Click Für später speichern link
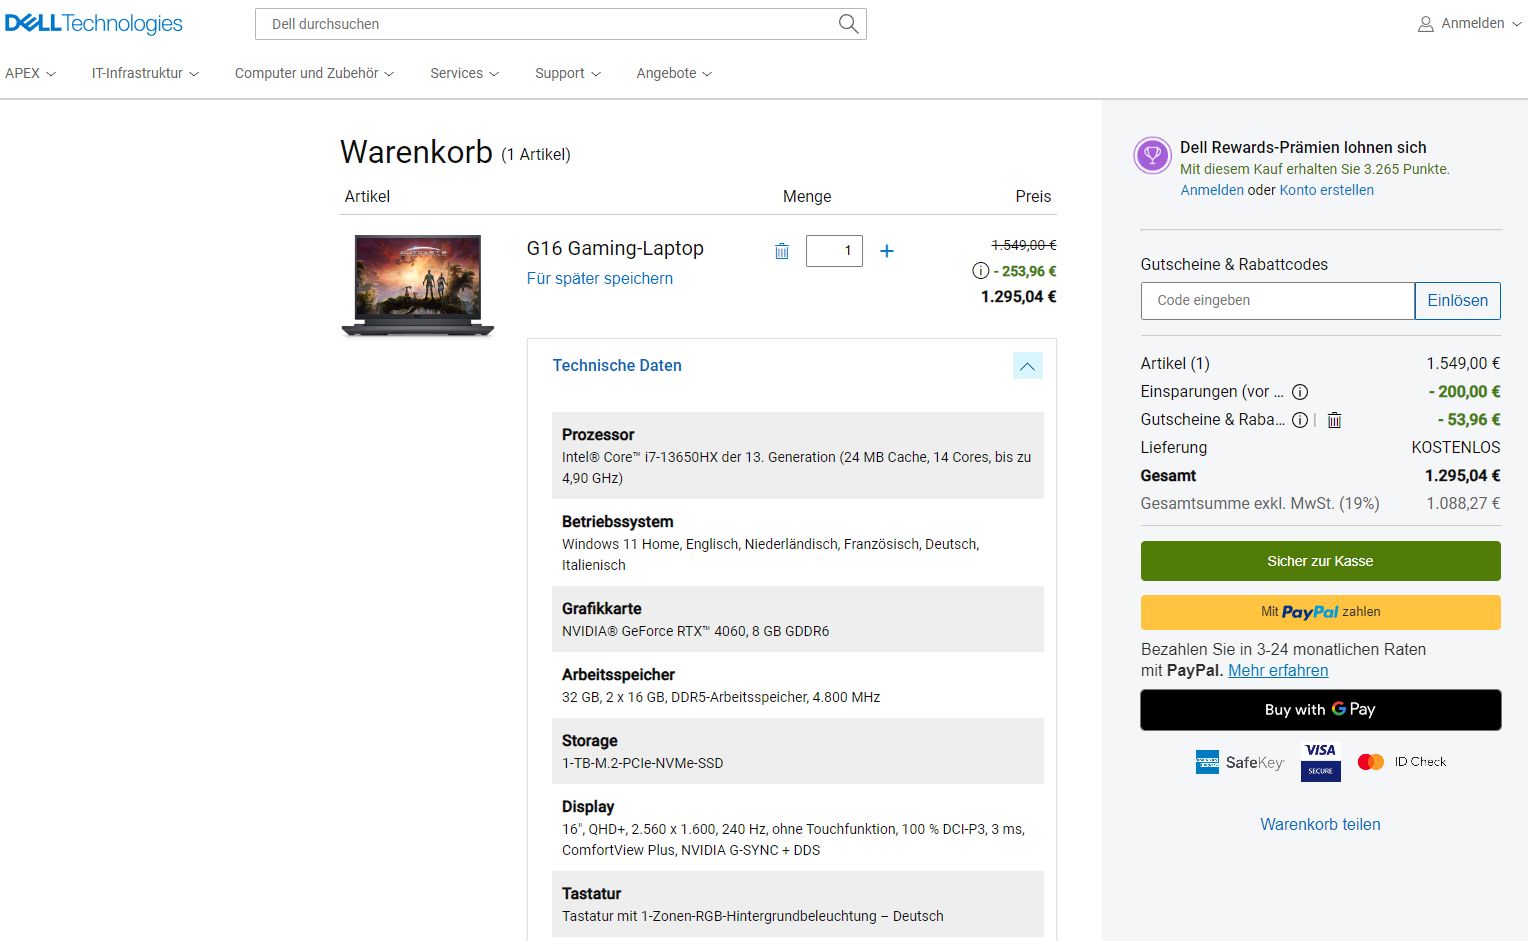This screenshot has width=1528, height=941. 600,279
